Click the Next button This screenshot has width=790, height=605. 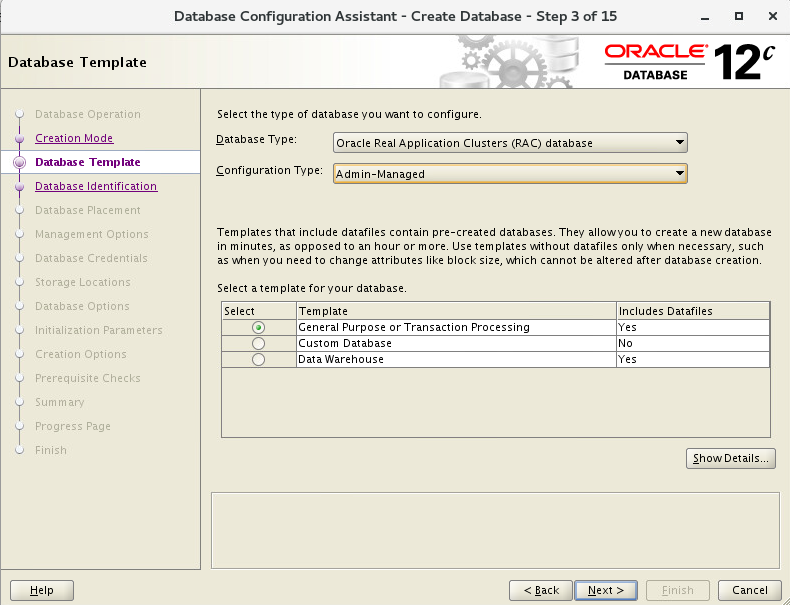pyautogui.click(x=606, y=590)
